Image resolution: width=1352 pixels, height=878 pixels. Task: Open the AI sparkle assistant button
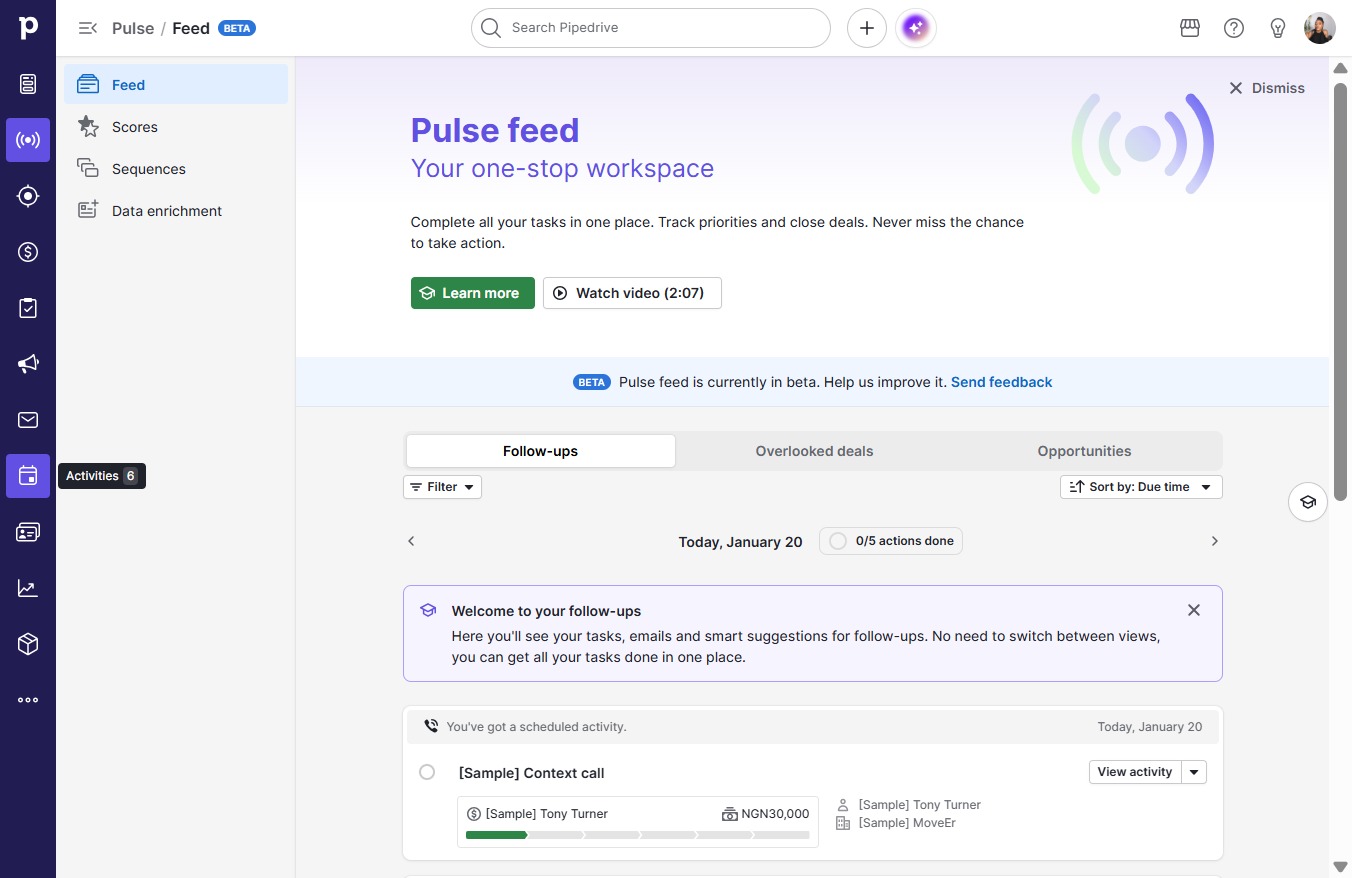click(916, 28)
